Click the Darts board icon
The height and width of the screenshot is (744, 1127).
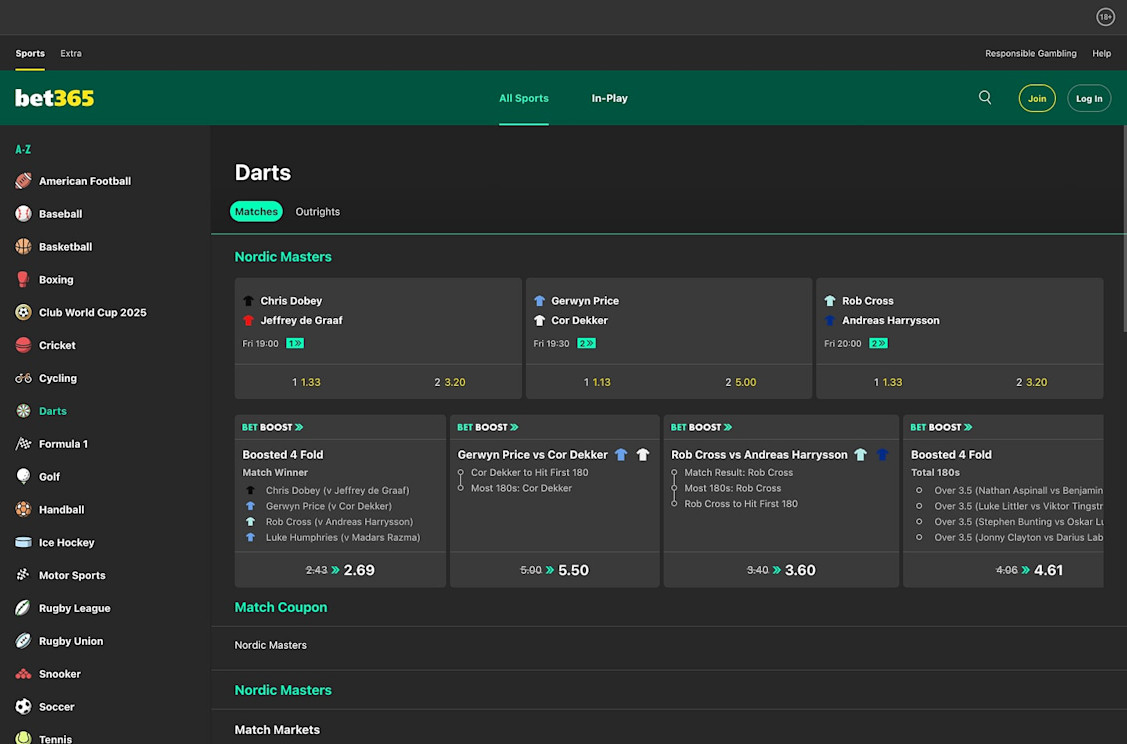(x=23, y=411)
